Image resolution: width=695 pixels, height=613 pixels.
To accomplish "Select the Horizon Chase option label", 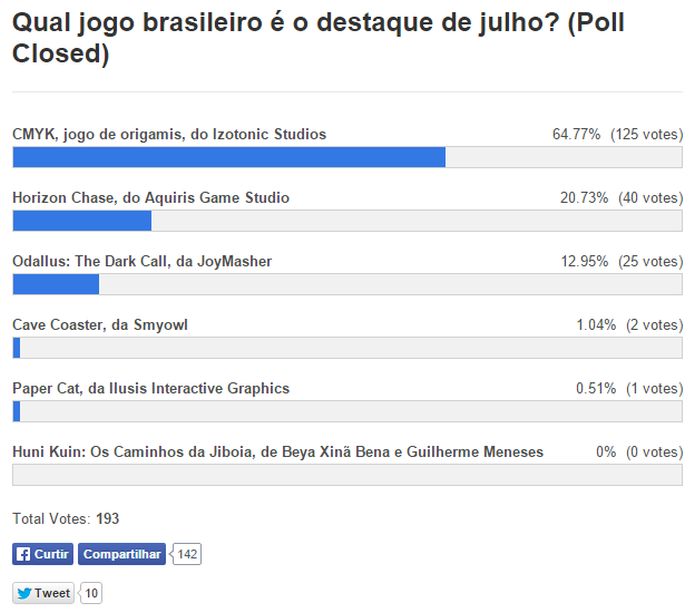I will pyautogui.click(x=151, y=198).
